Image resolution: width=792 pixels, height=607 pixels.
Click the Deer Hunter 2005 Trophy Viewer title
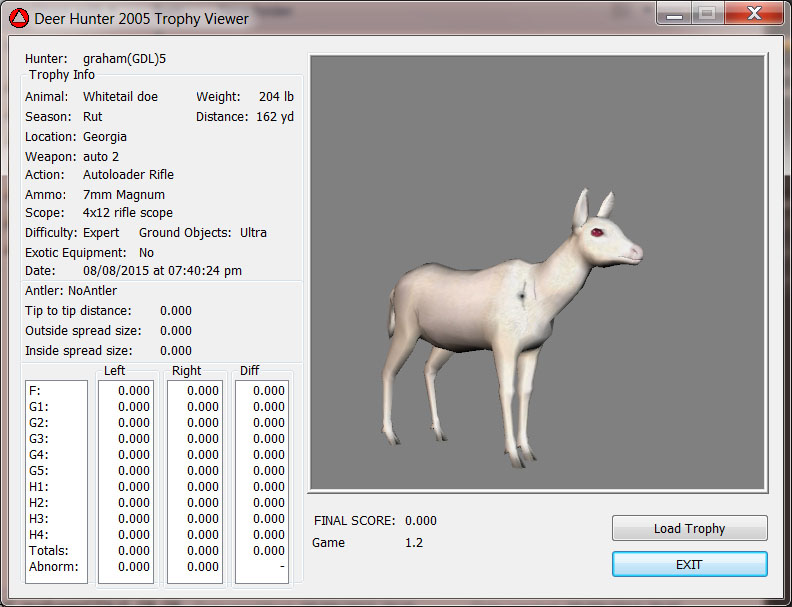(x=142, y=18)
